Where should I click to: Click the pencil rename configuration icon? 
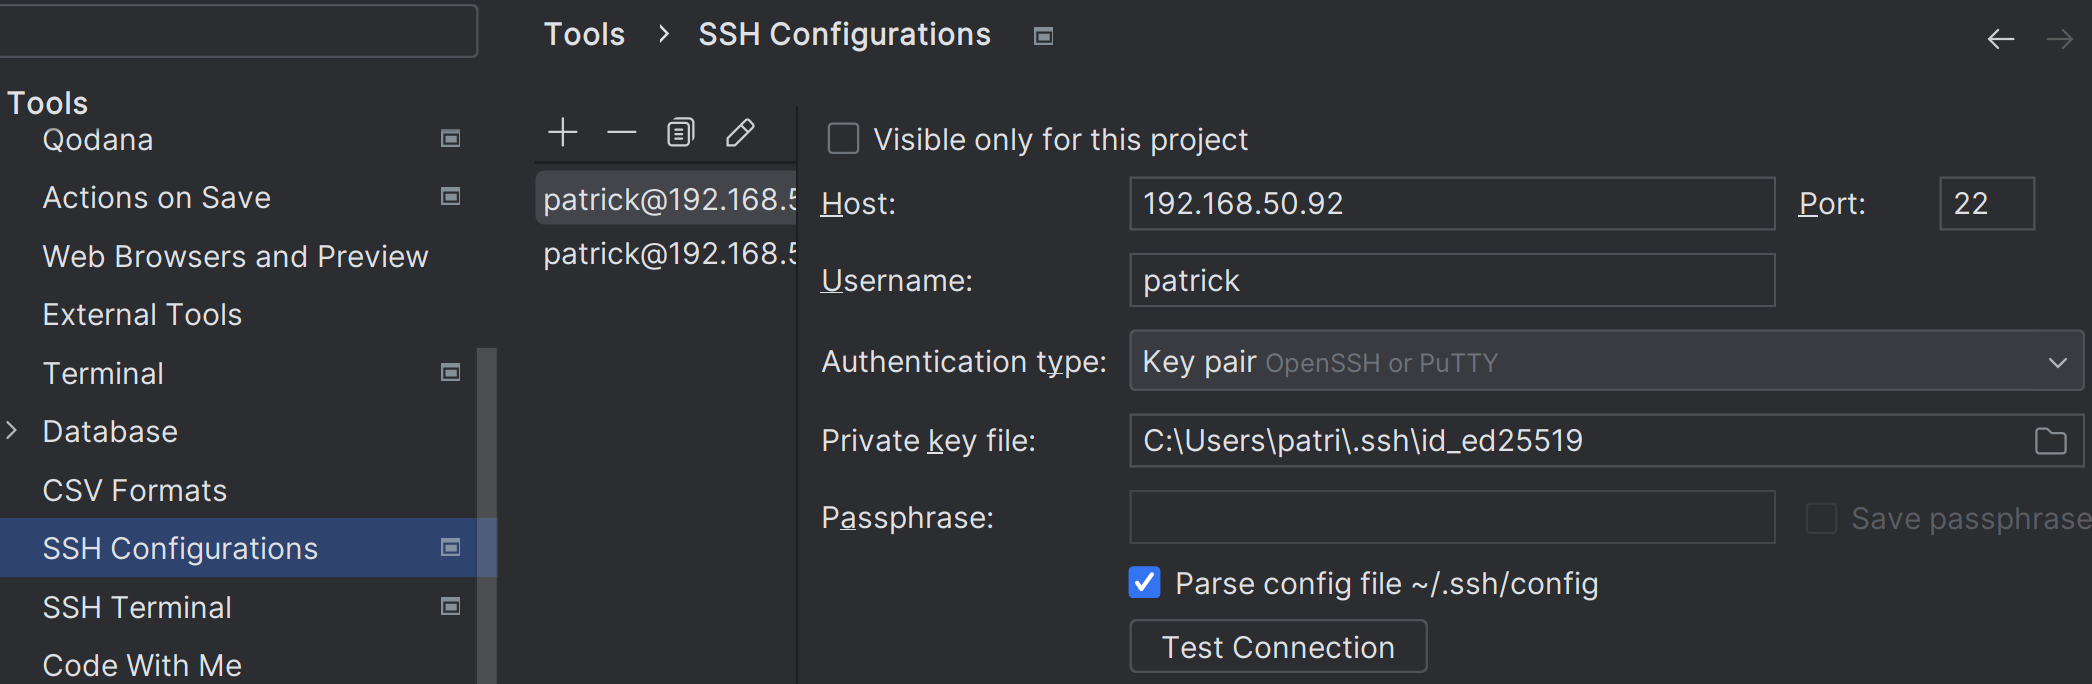point(740,132)
